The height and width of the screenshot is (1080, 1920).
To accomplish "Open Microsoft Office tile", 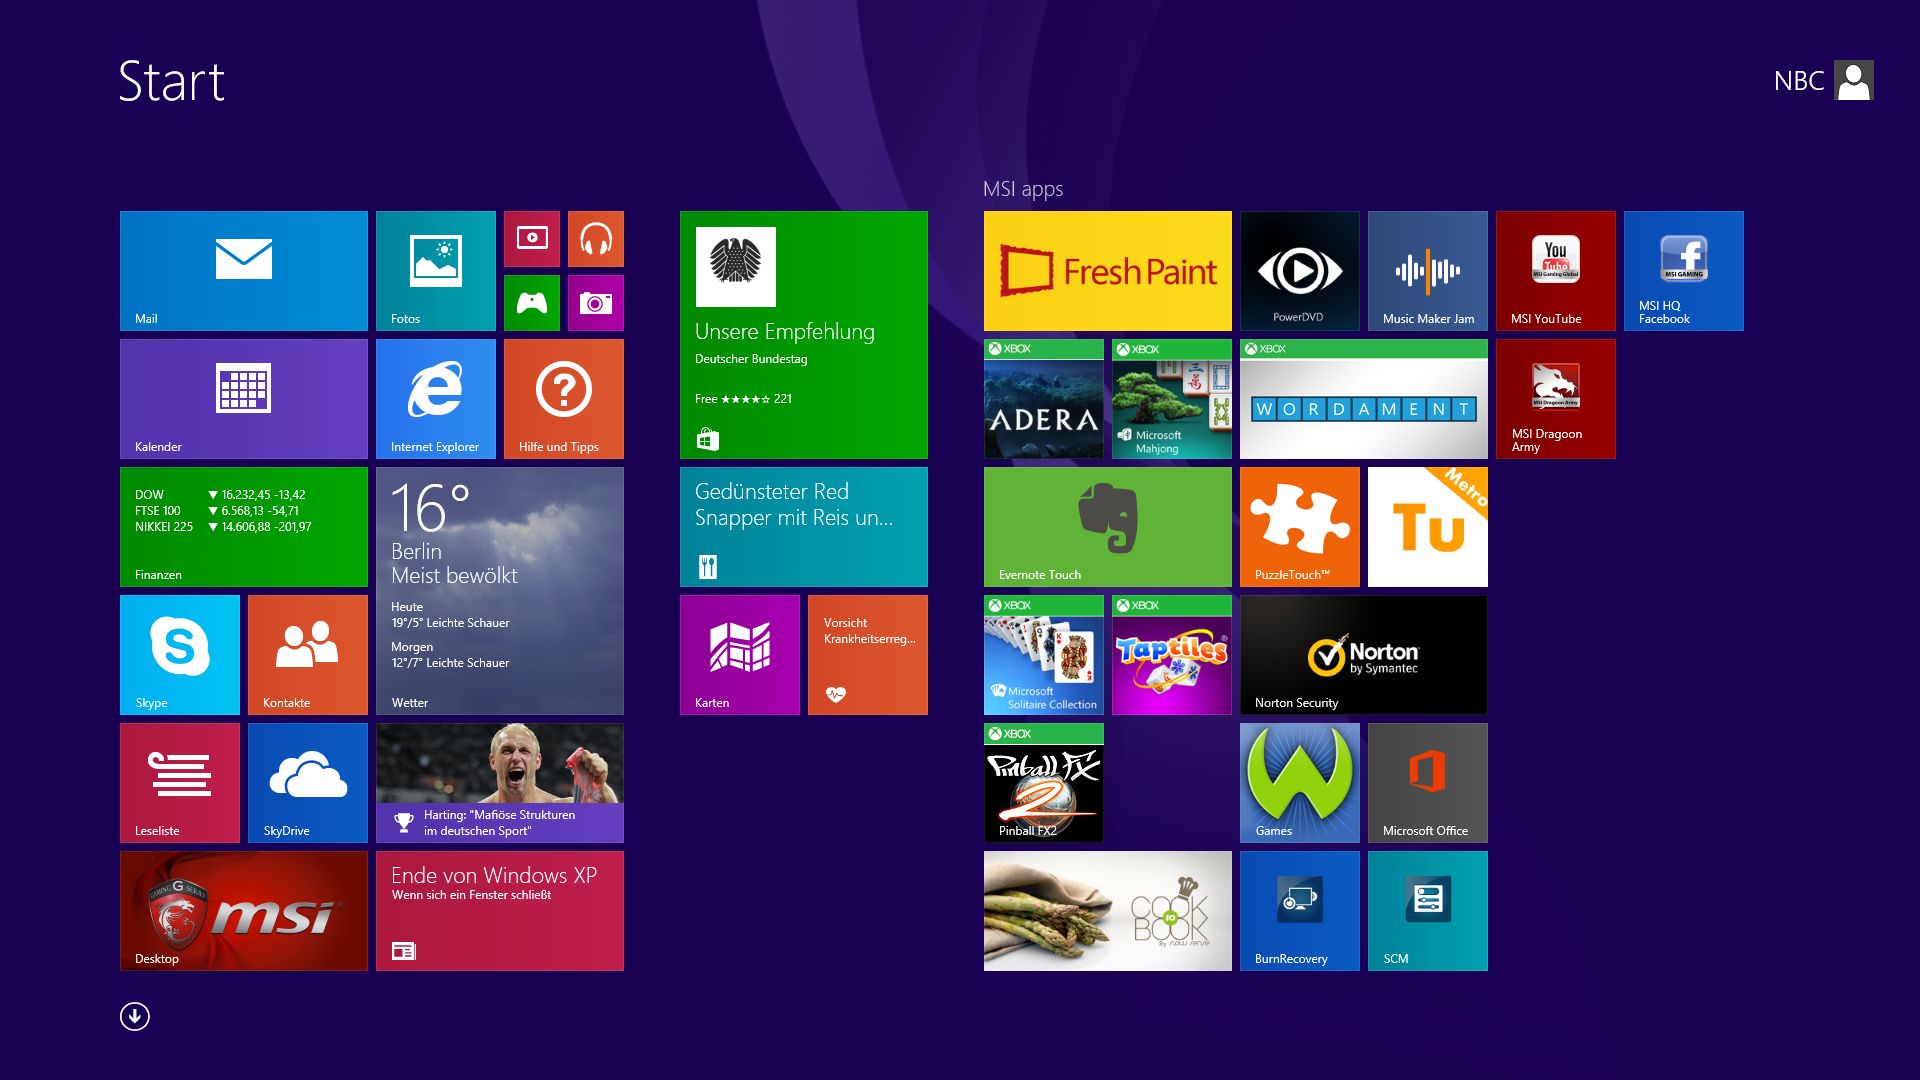I will tap(1427, 782).
